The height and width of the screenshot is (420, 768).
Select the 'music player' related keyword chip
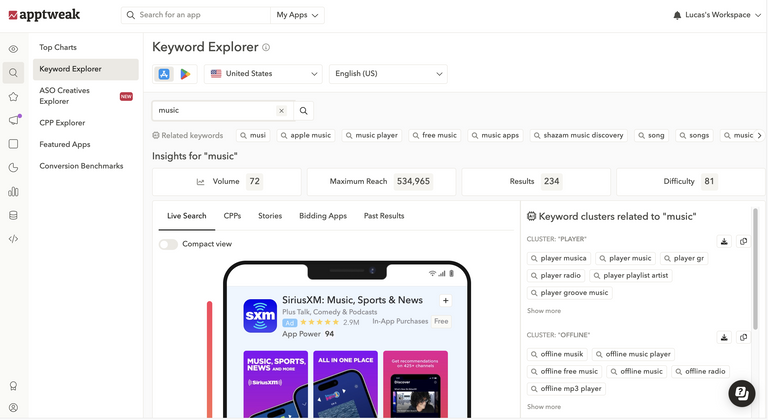371,135
